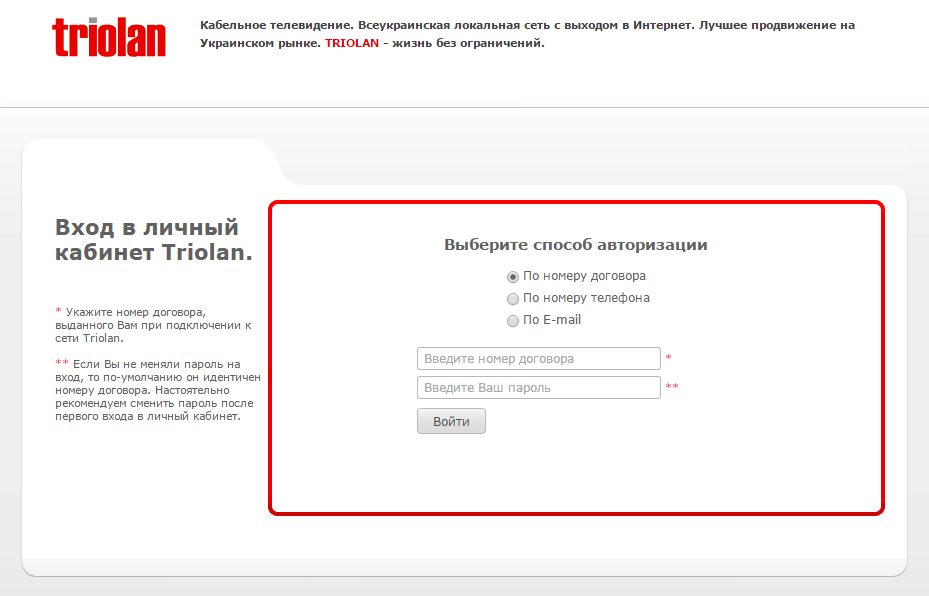The image size is (929, 596).
Task: Click the heading Выберите способ авторизации
Action: tap(576, 245)
